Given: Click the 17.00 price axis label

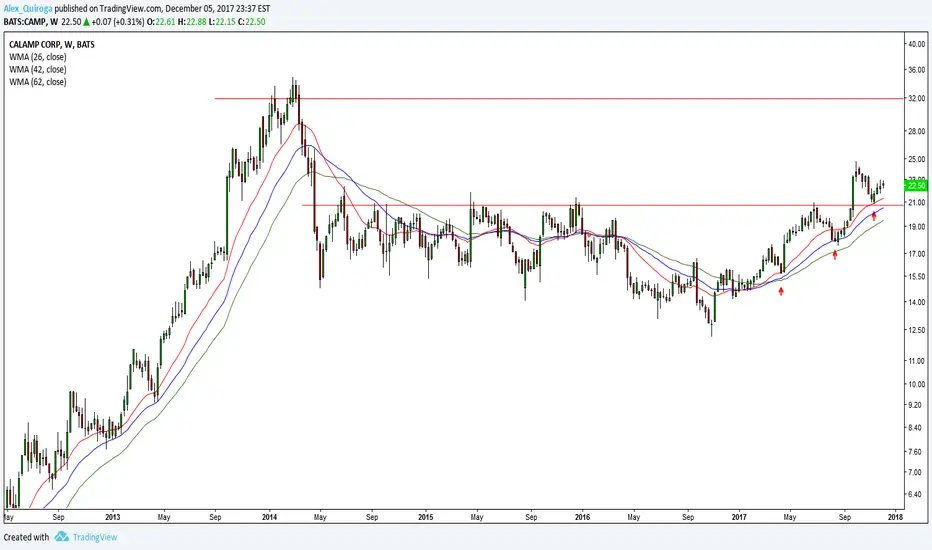Looking at the screenshot, I should click(x=916, y=254).
